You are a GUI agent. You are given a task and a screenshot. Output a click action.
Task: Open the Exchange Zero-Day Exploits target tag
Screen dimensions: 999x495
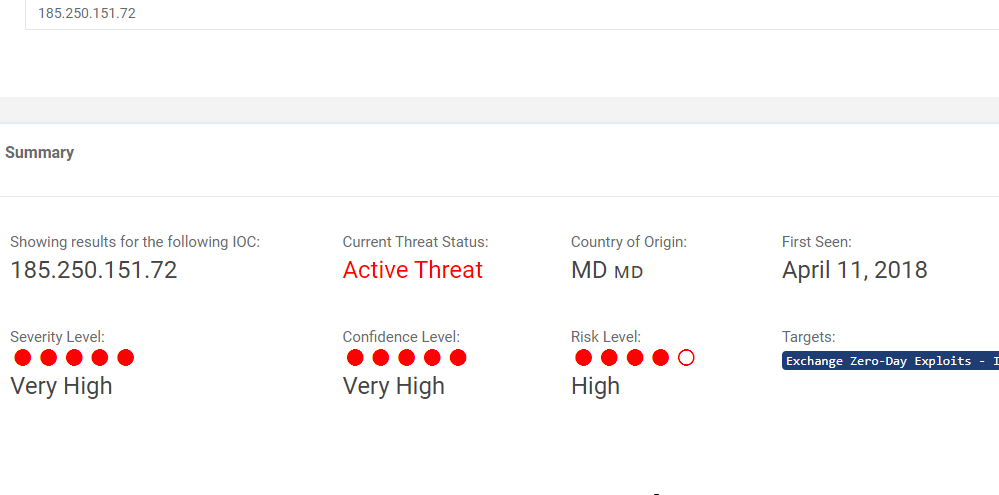(890, 361)
